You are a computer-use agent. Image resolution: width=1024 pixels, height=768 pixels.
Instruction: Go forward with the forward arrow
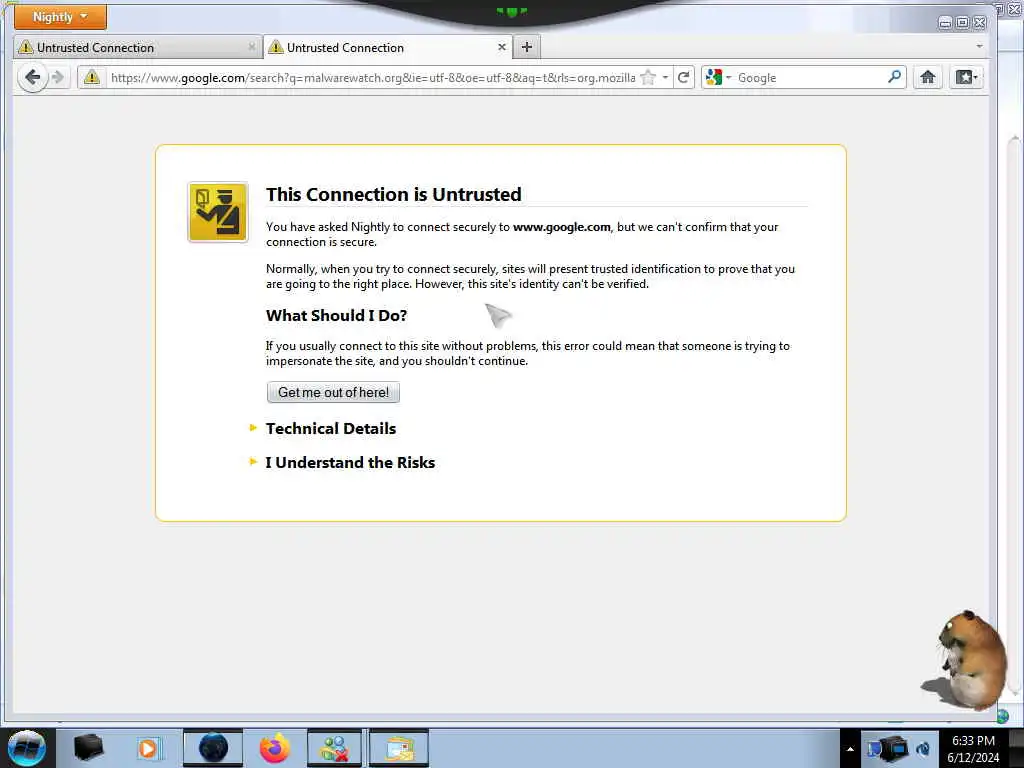[58, 78]
